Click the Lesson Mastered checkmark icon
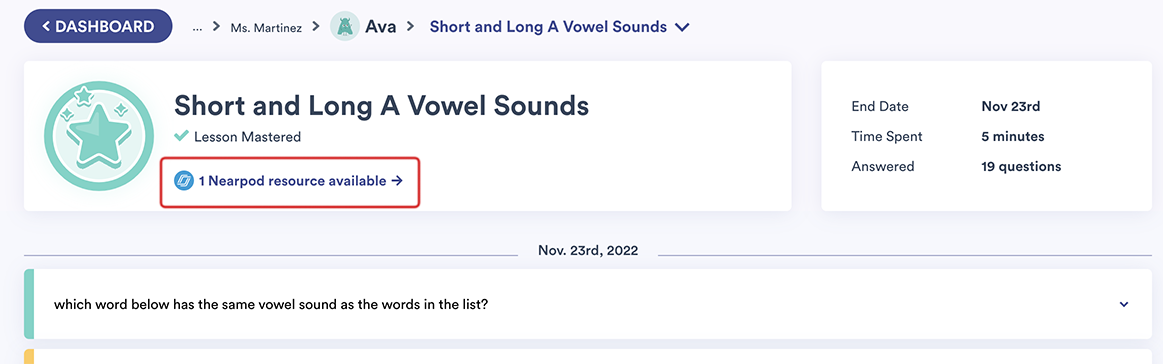 pyautogui.click(x=181, y=136)
